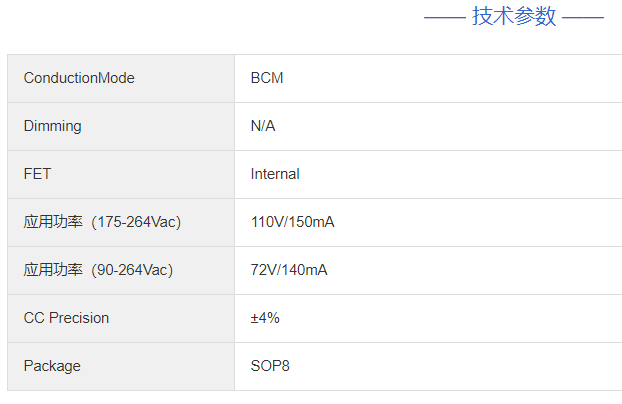Click the (90-264Vac) voltage range text
622x404 pixels.
point(132,270)
